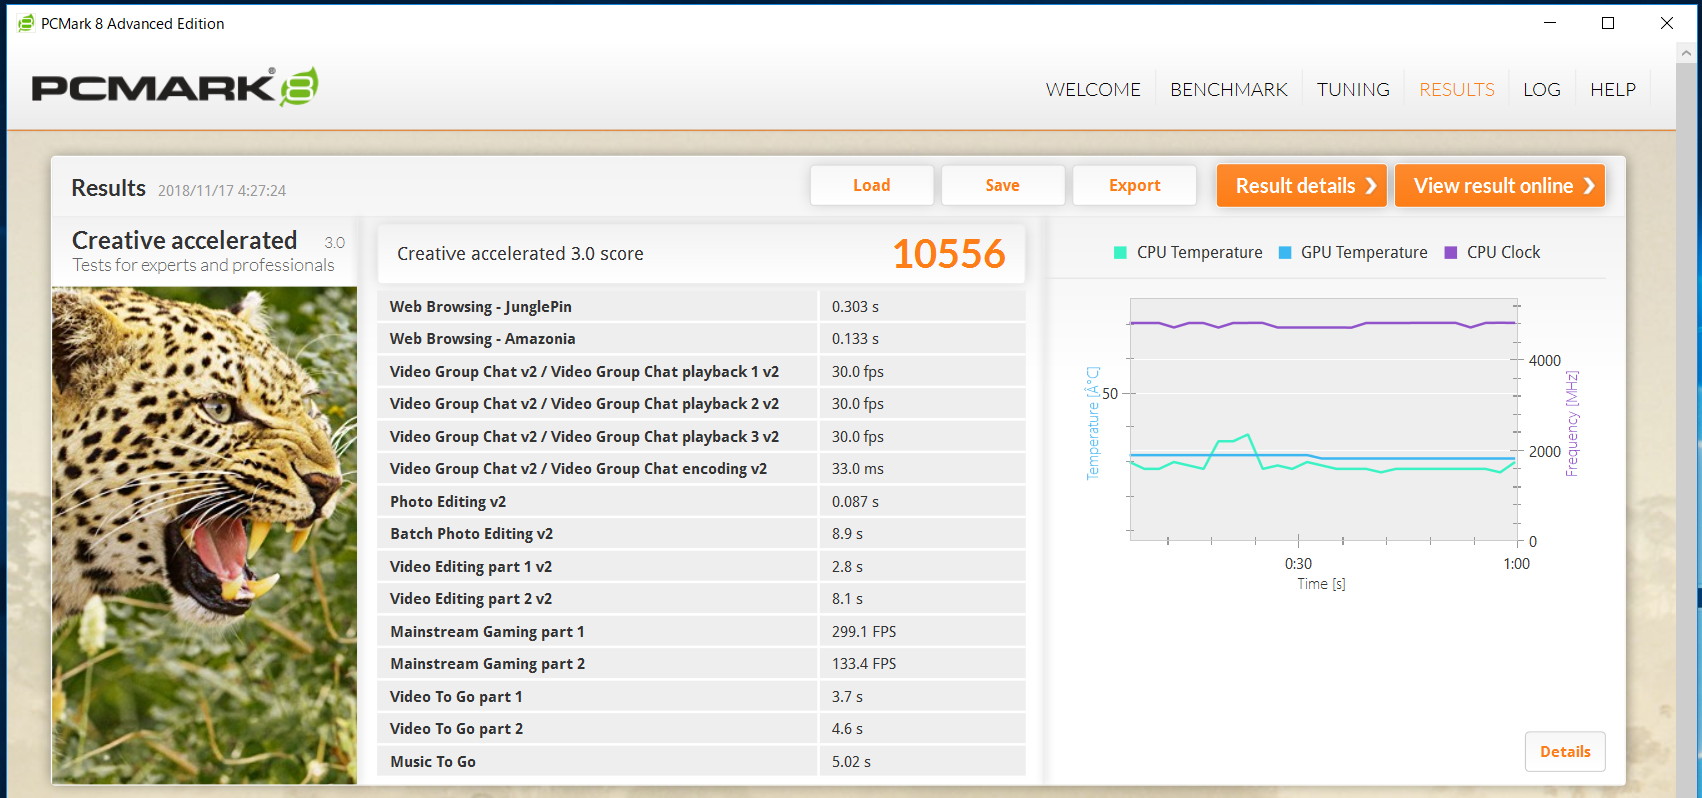Click the results timestamp 2018/11/17 4:27:24

(222, 191)
